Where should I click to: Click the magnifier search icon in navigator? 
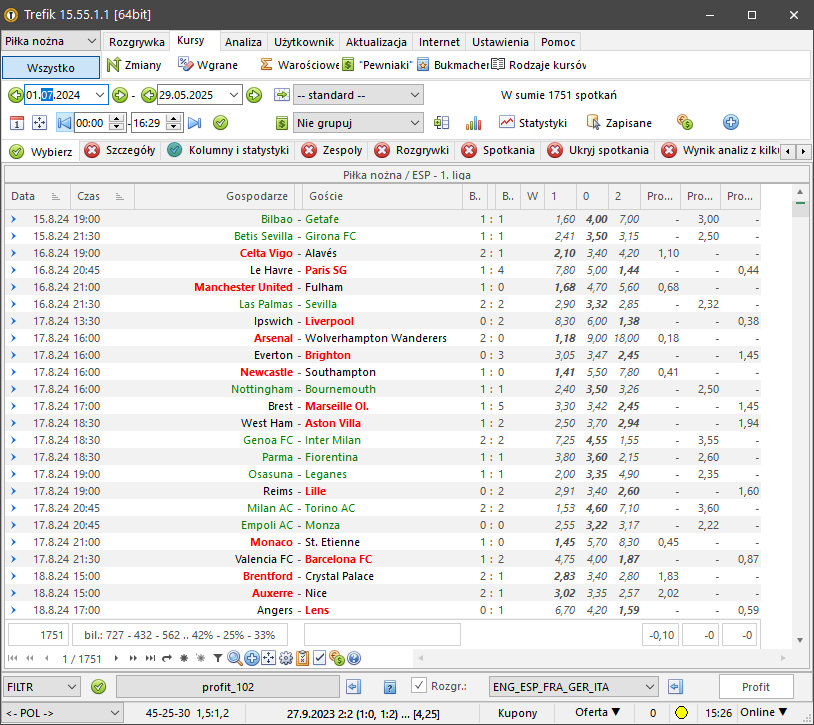[233, 658]
